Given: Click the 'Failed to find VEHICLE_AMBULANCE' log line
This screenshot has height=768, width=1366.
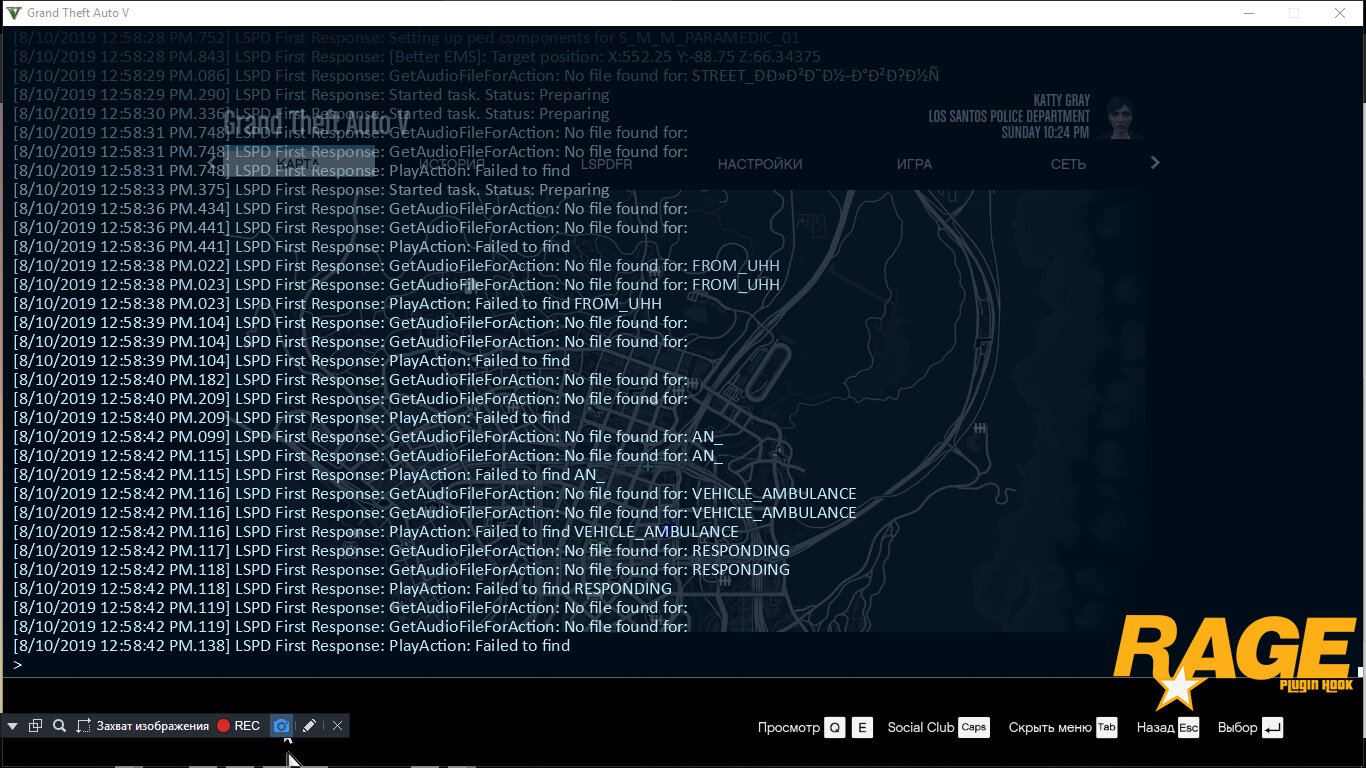Looking at the screenshot, I should (376, 532).
